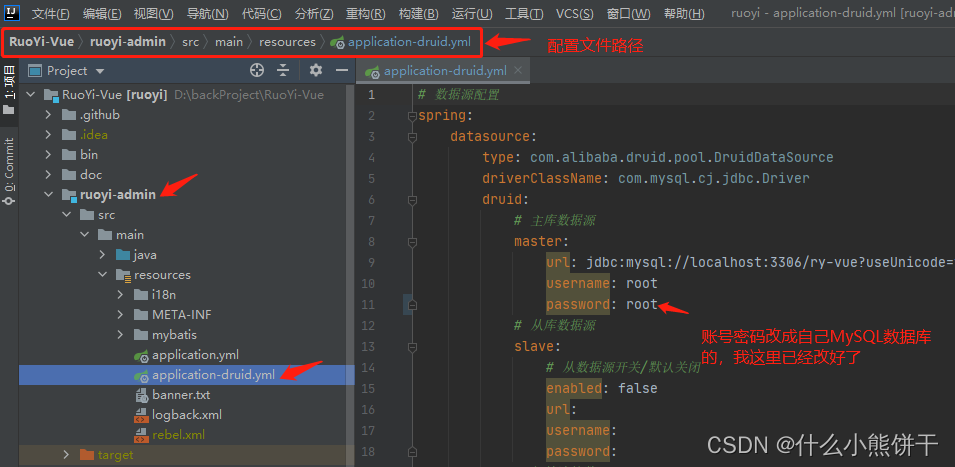Open the 0: Commit tool window tab
The image size is (955, 467).
[x=9, y=172]
